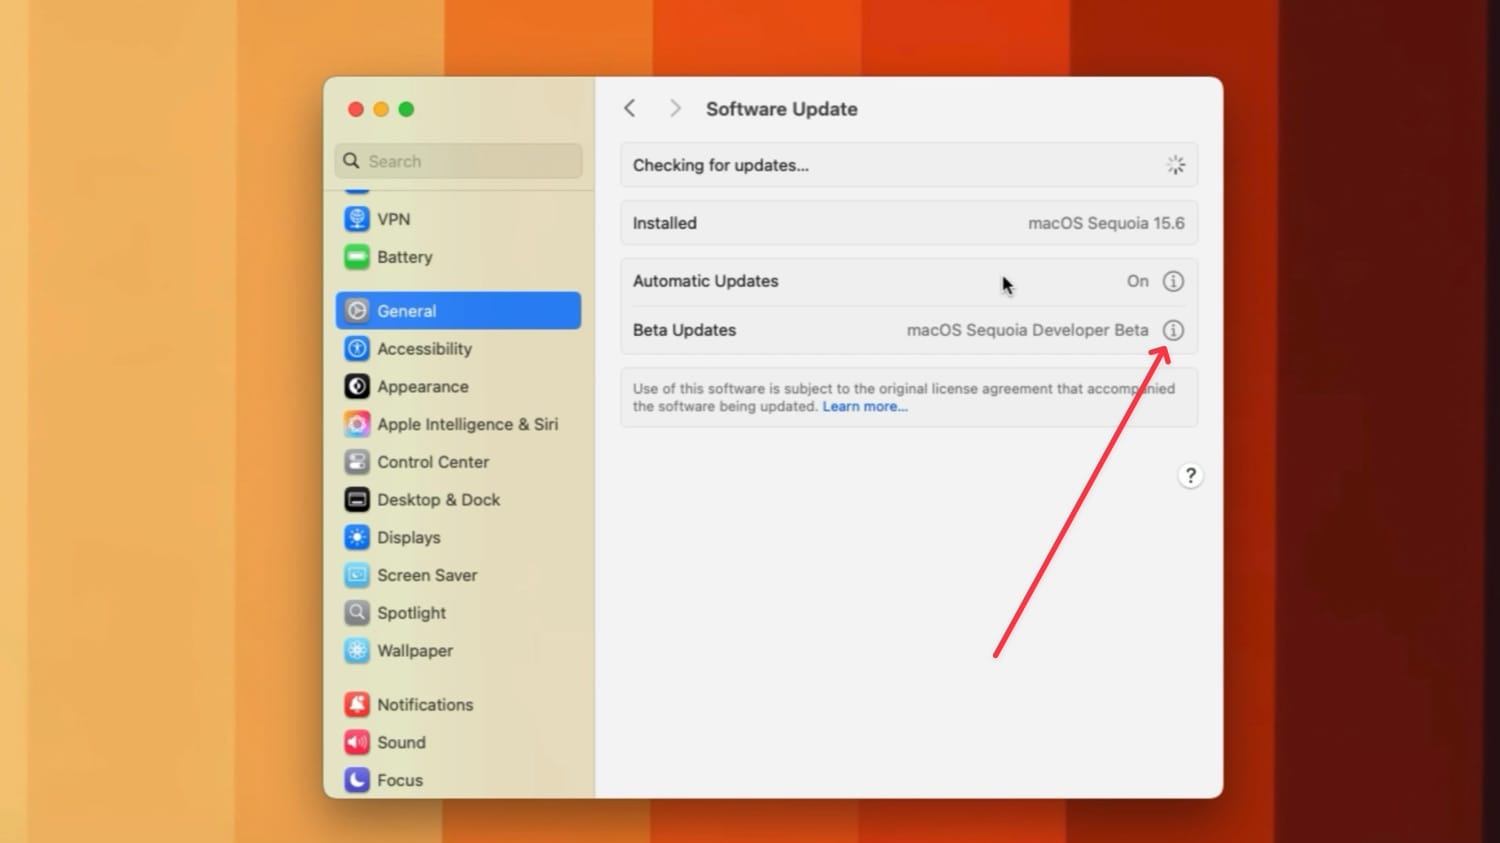Click the Focus moon icon
1500x843 pixels.
[357, 780]
